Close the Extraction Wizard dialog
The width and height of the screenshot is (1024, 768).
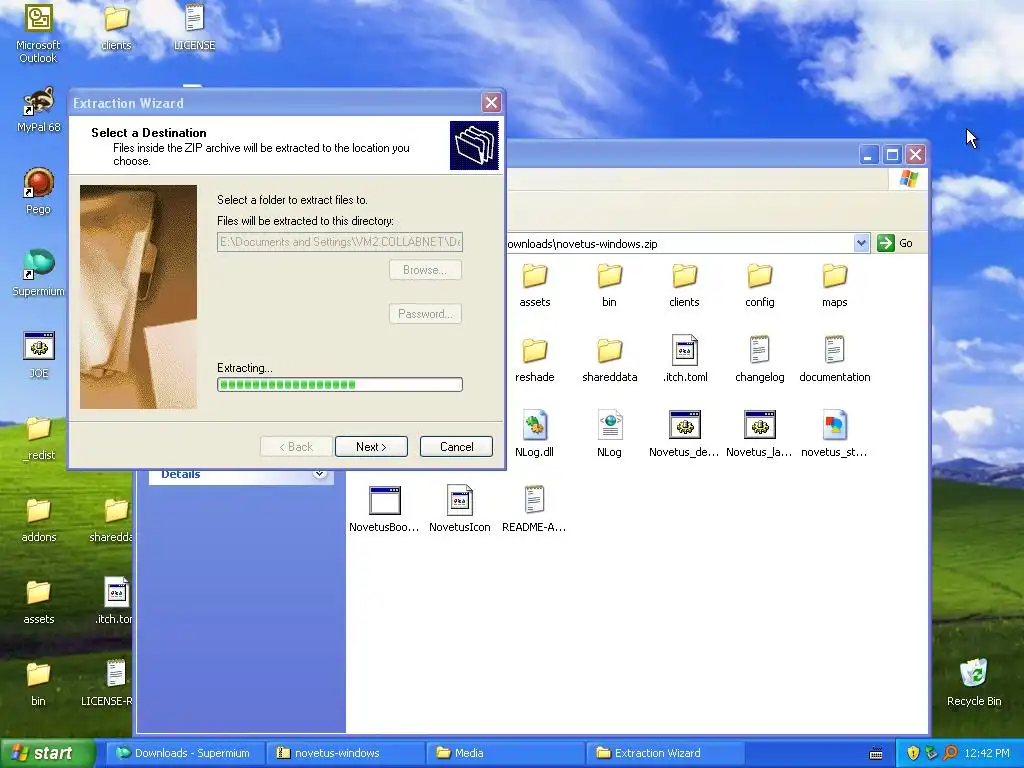point(491,103)
